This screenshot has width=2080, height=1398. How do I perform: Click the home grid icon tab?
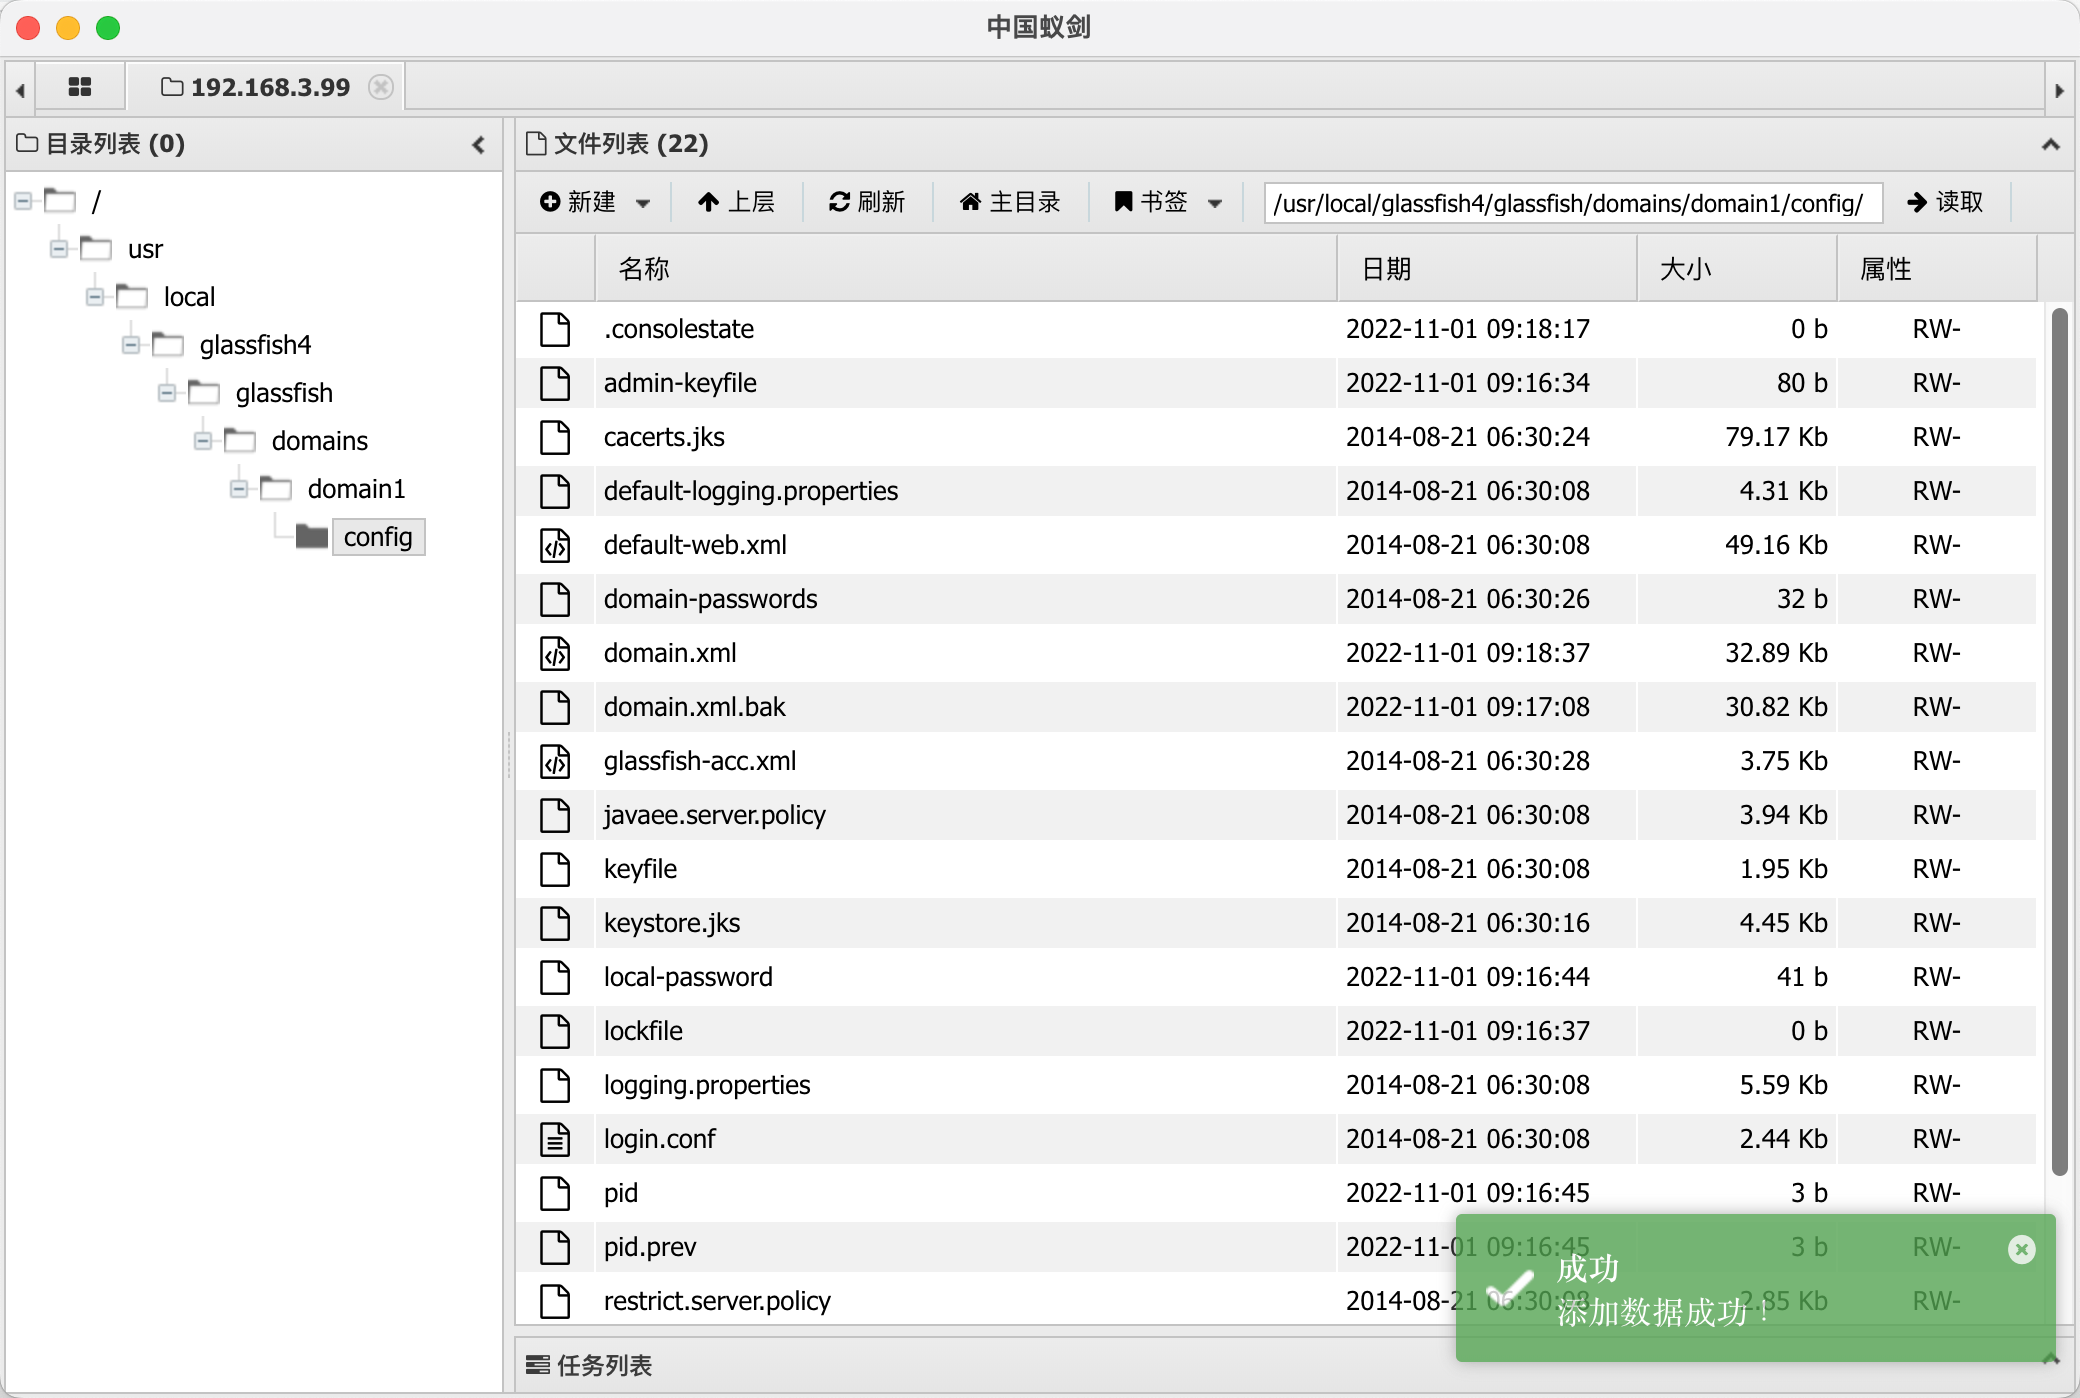pos(80,87)
